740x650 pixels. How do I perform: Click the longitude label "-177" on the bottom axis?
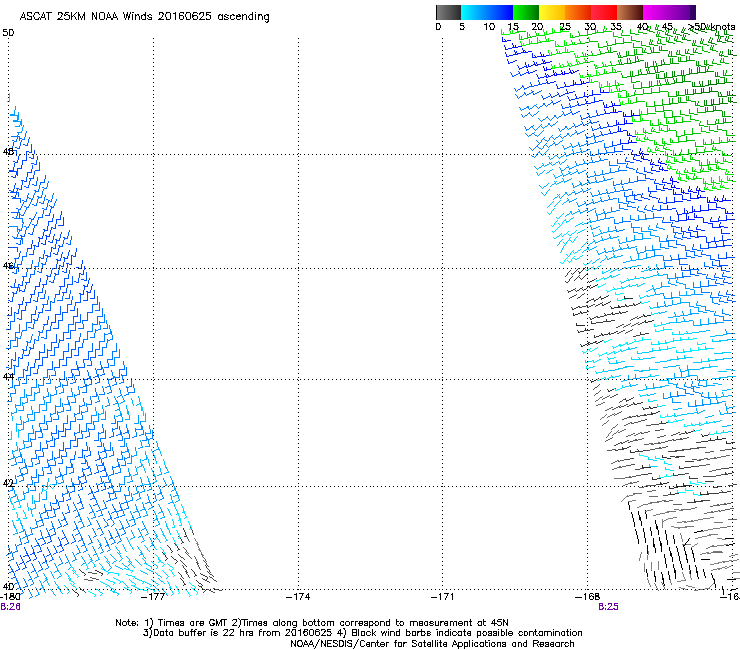click(153, 597)
